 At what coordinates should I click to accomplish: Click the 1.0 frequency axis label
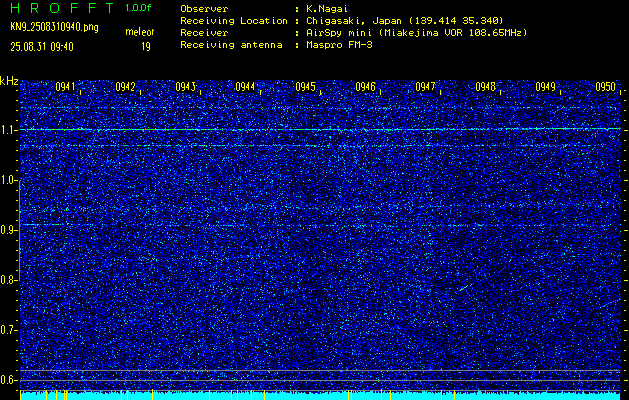(8, 180)
